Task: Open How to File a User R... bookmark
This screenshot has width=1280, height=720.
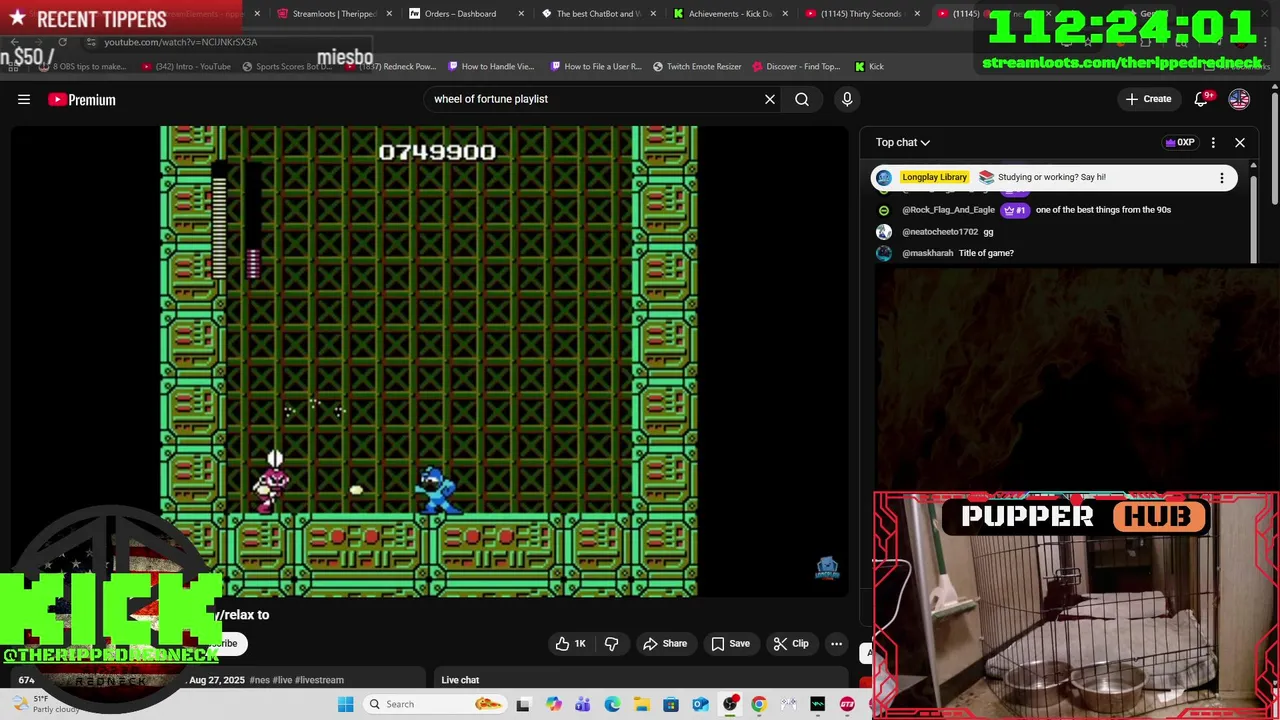Action: [x=594, y=67]
